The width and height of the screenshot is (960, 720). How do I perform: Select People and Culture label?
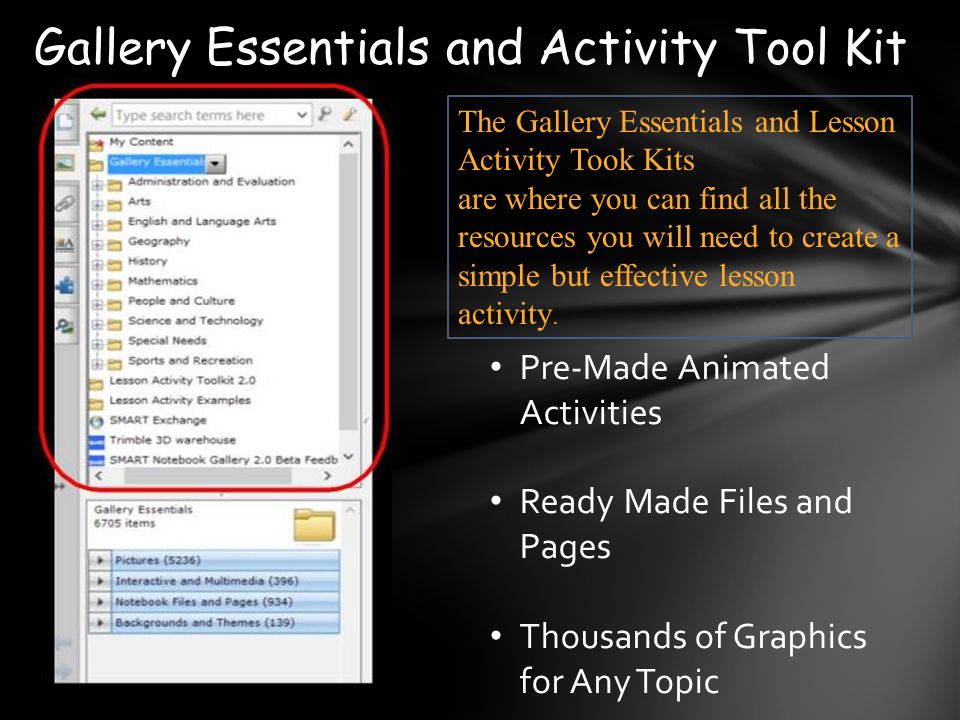(181, 301)
